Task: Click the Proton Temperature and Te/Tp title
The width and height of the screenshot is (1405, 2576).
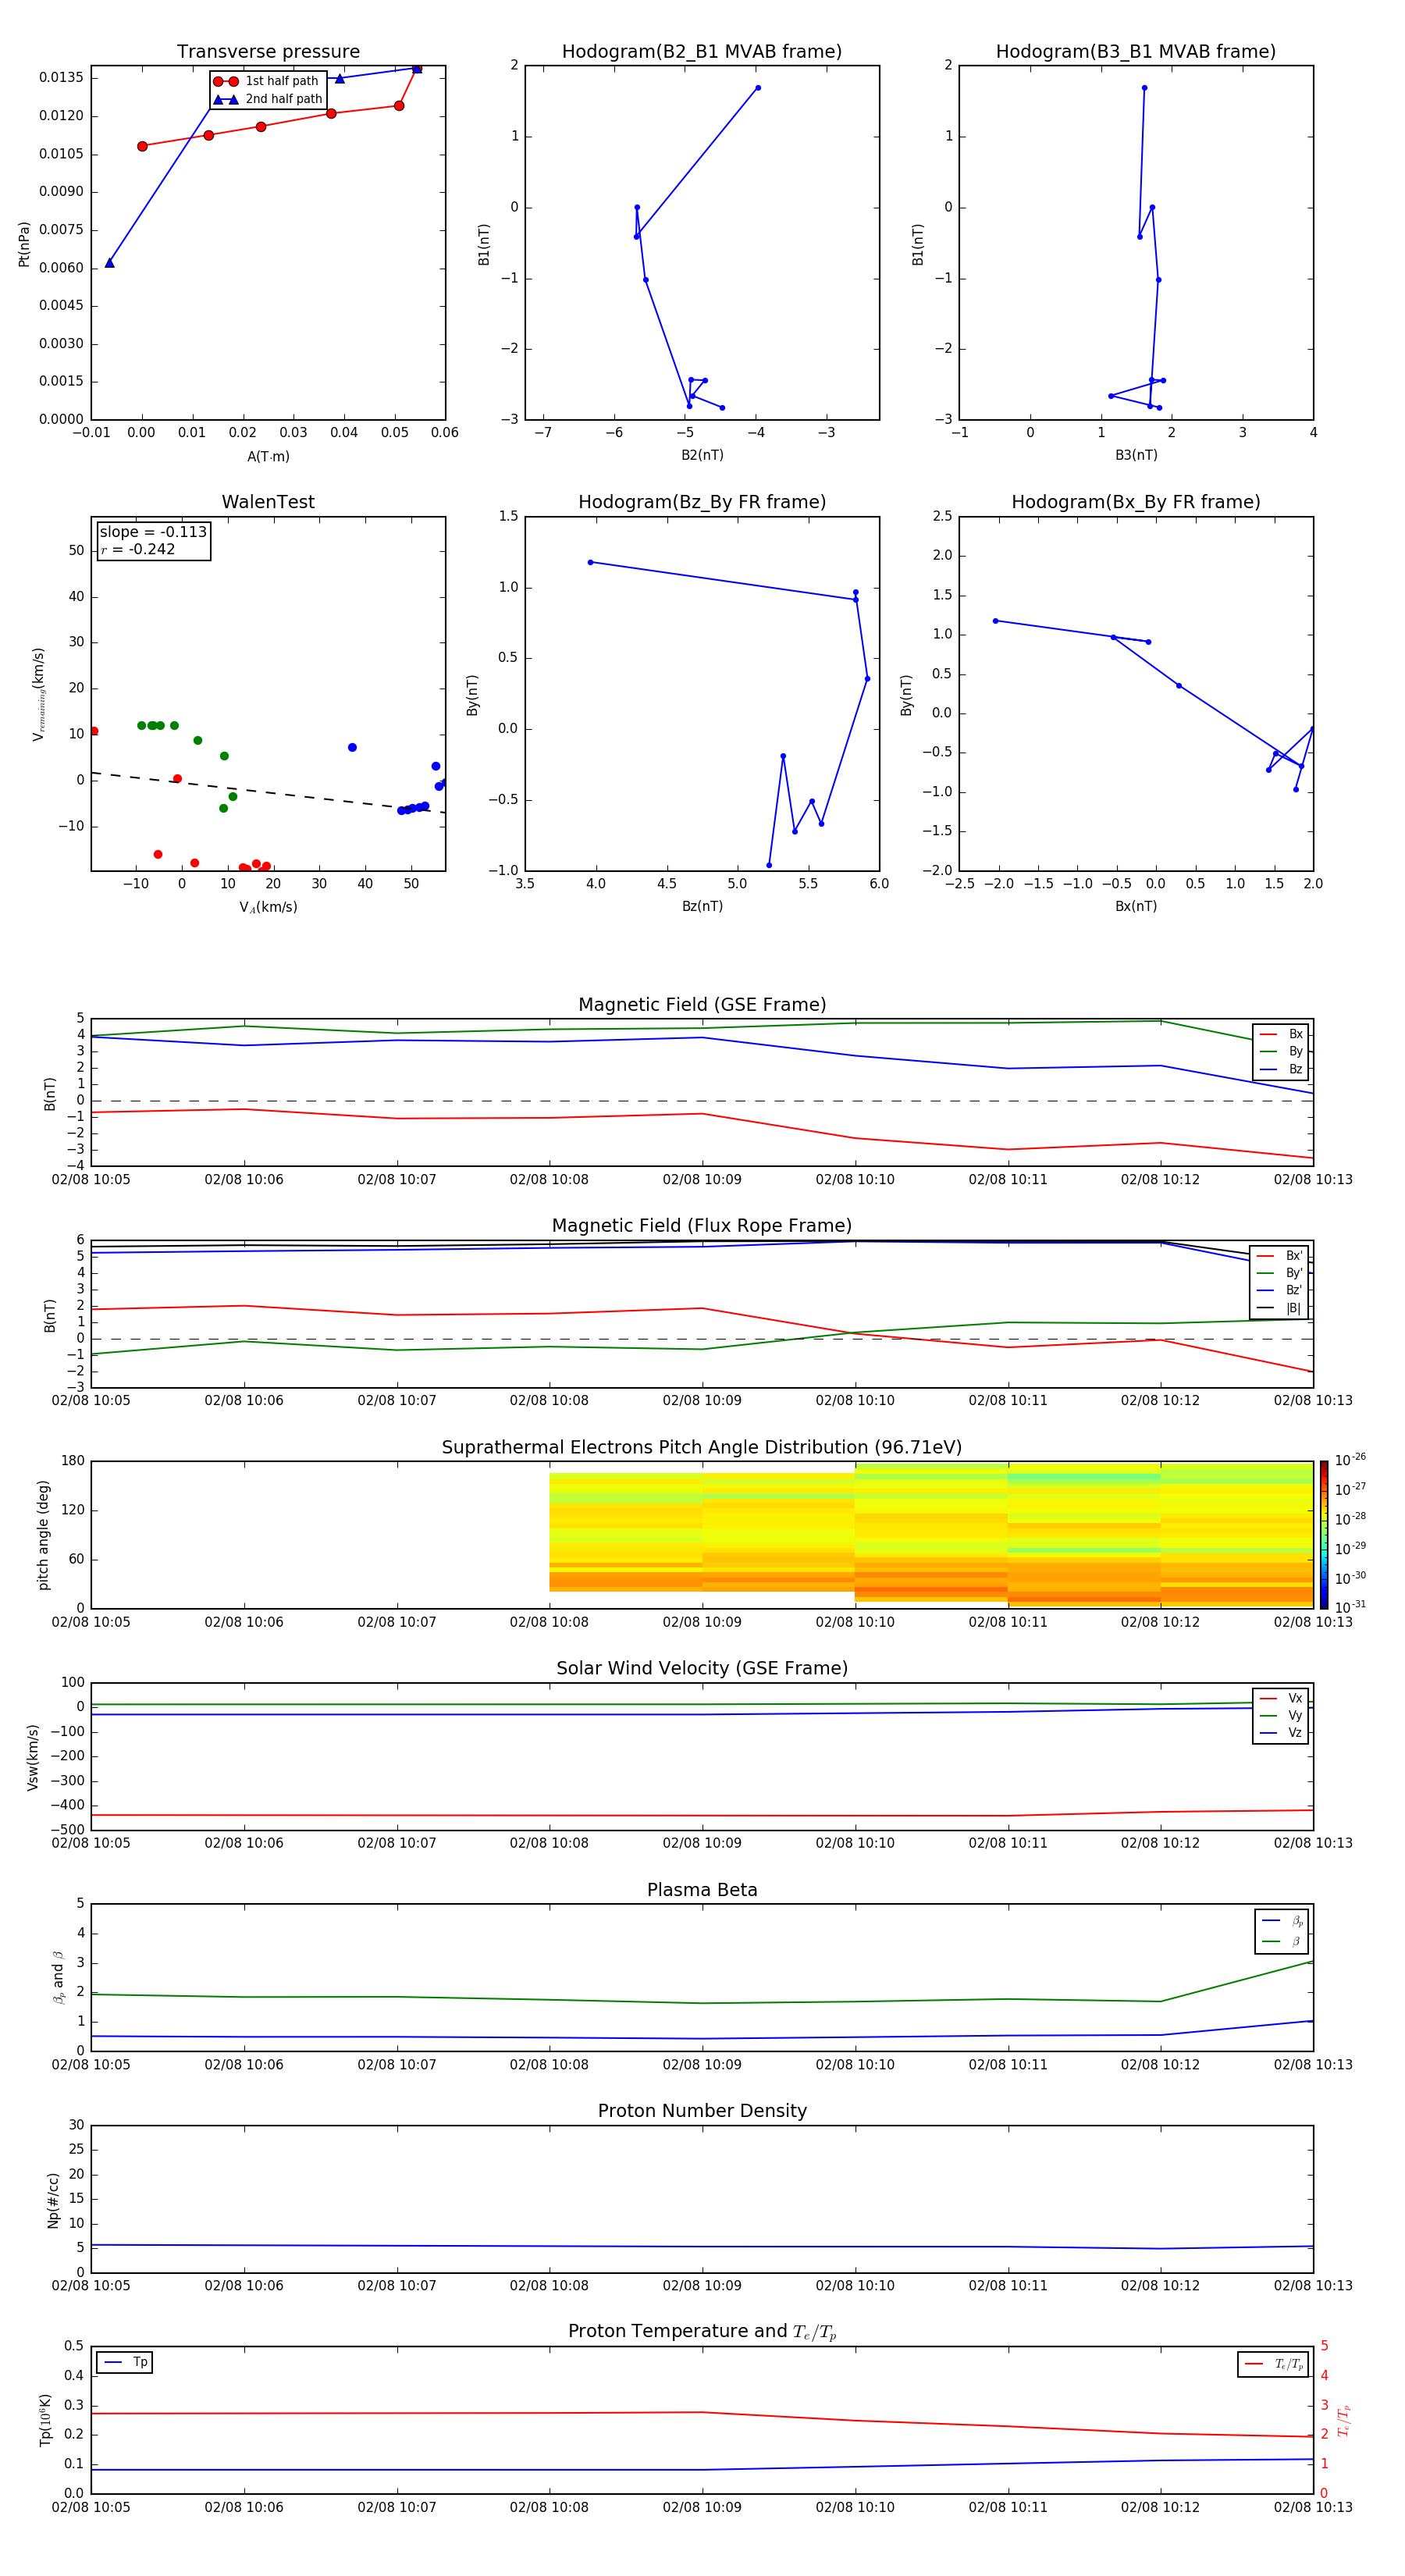Action: pos(702,2332)
